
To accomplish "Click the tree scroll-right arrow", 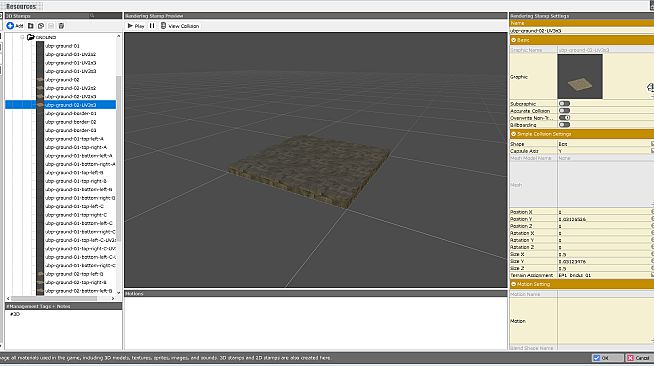I will point(113,298).
